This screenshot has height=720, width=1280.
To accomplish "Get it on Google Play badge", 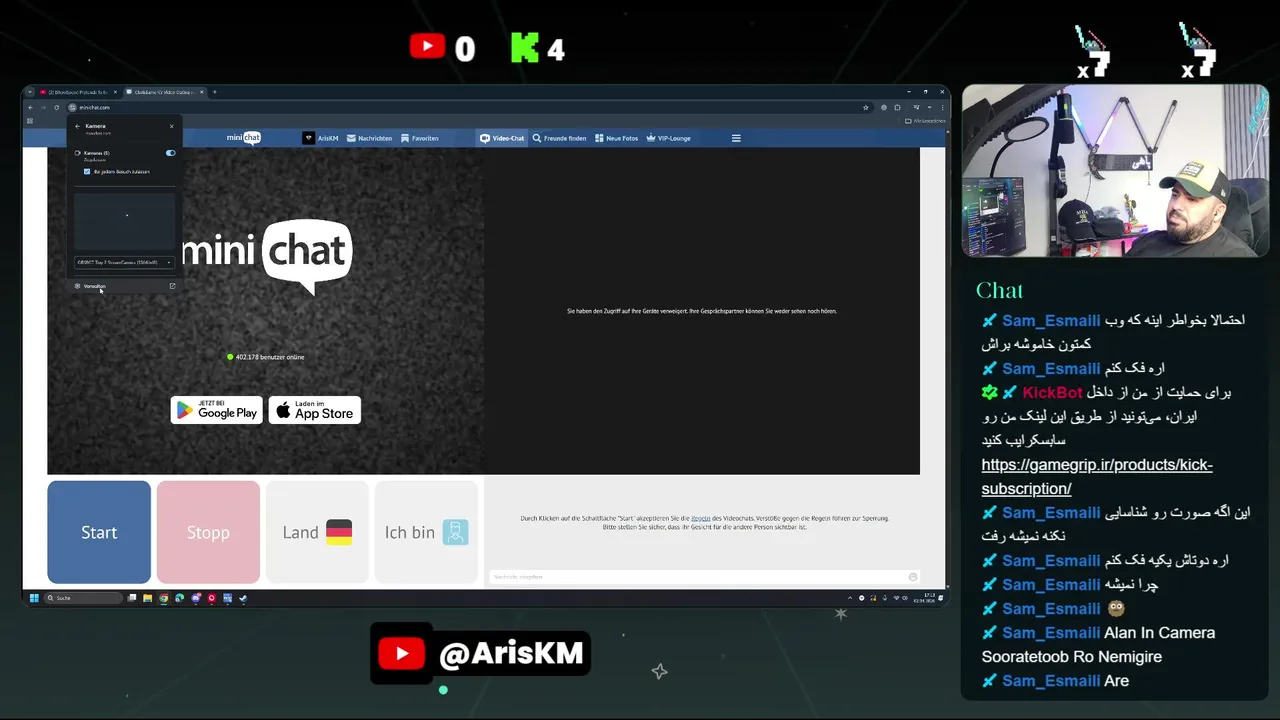I will [216, 410].
